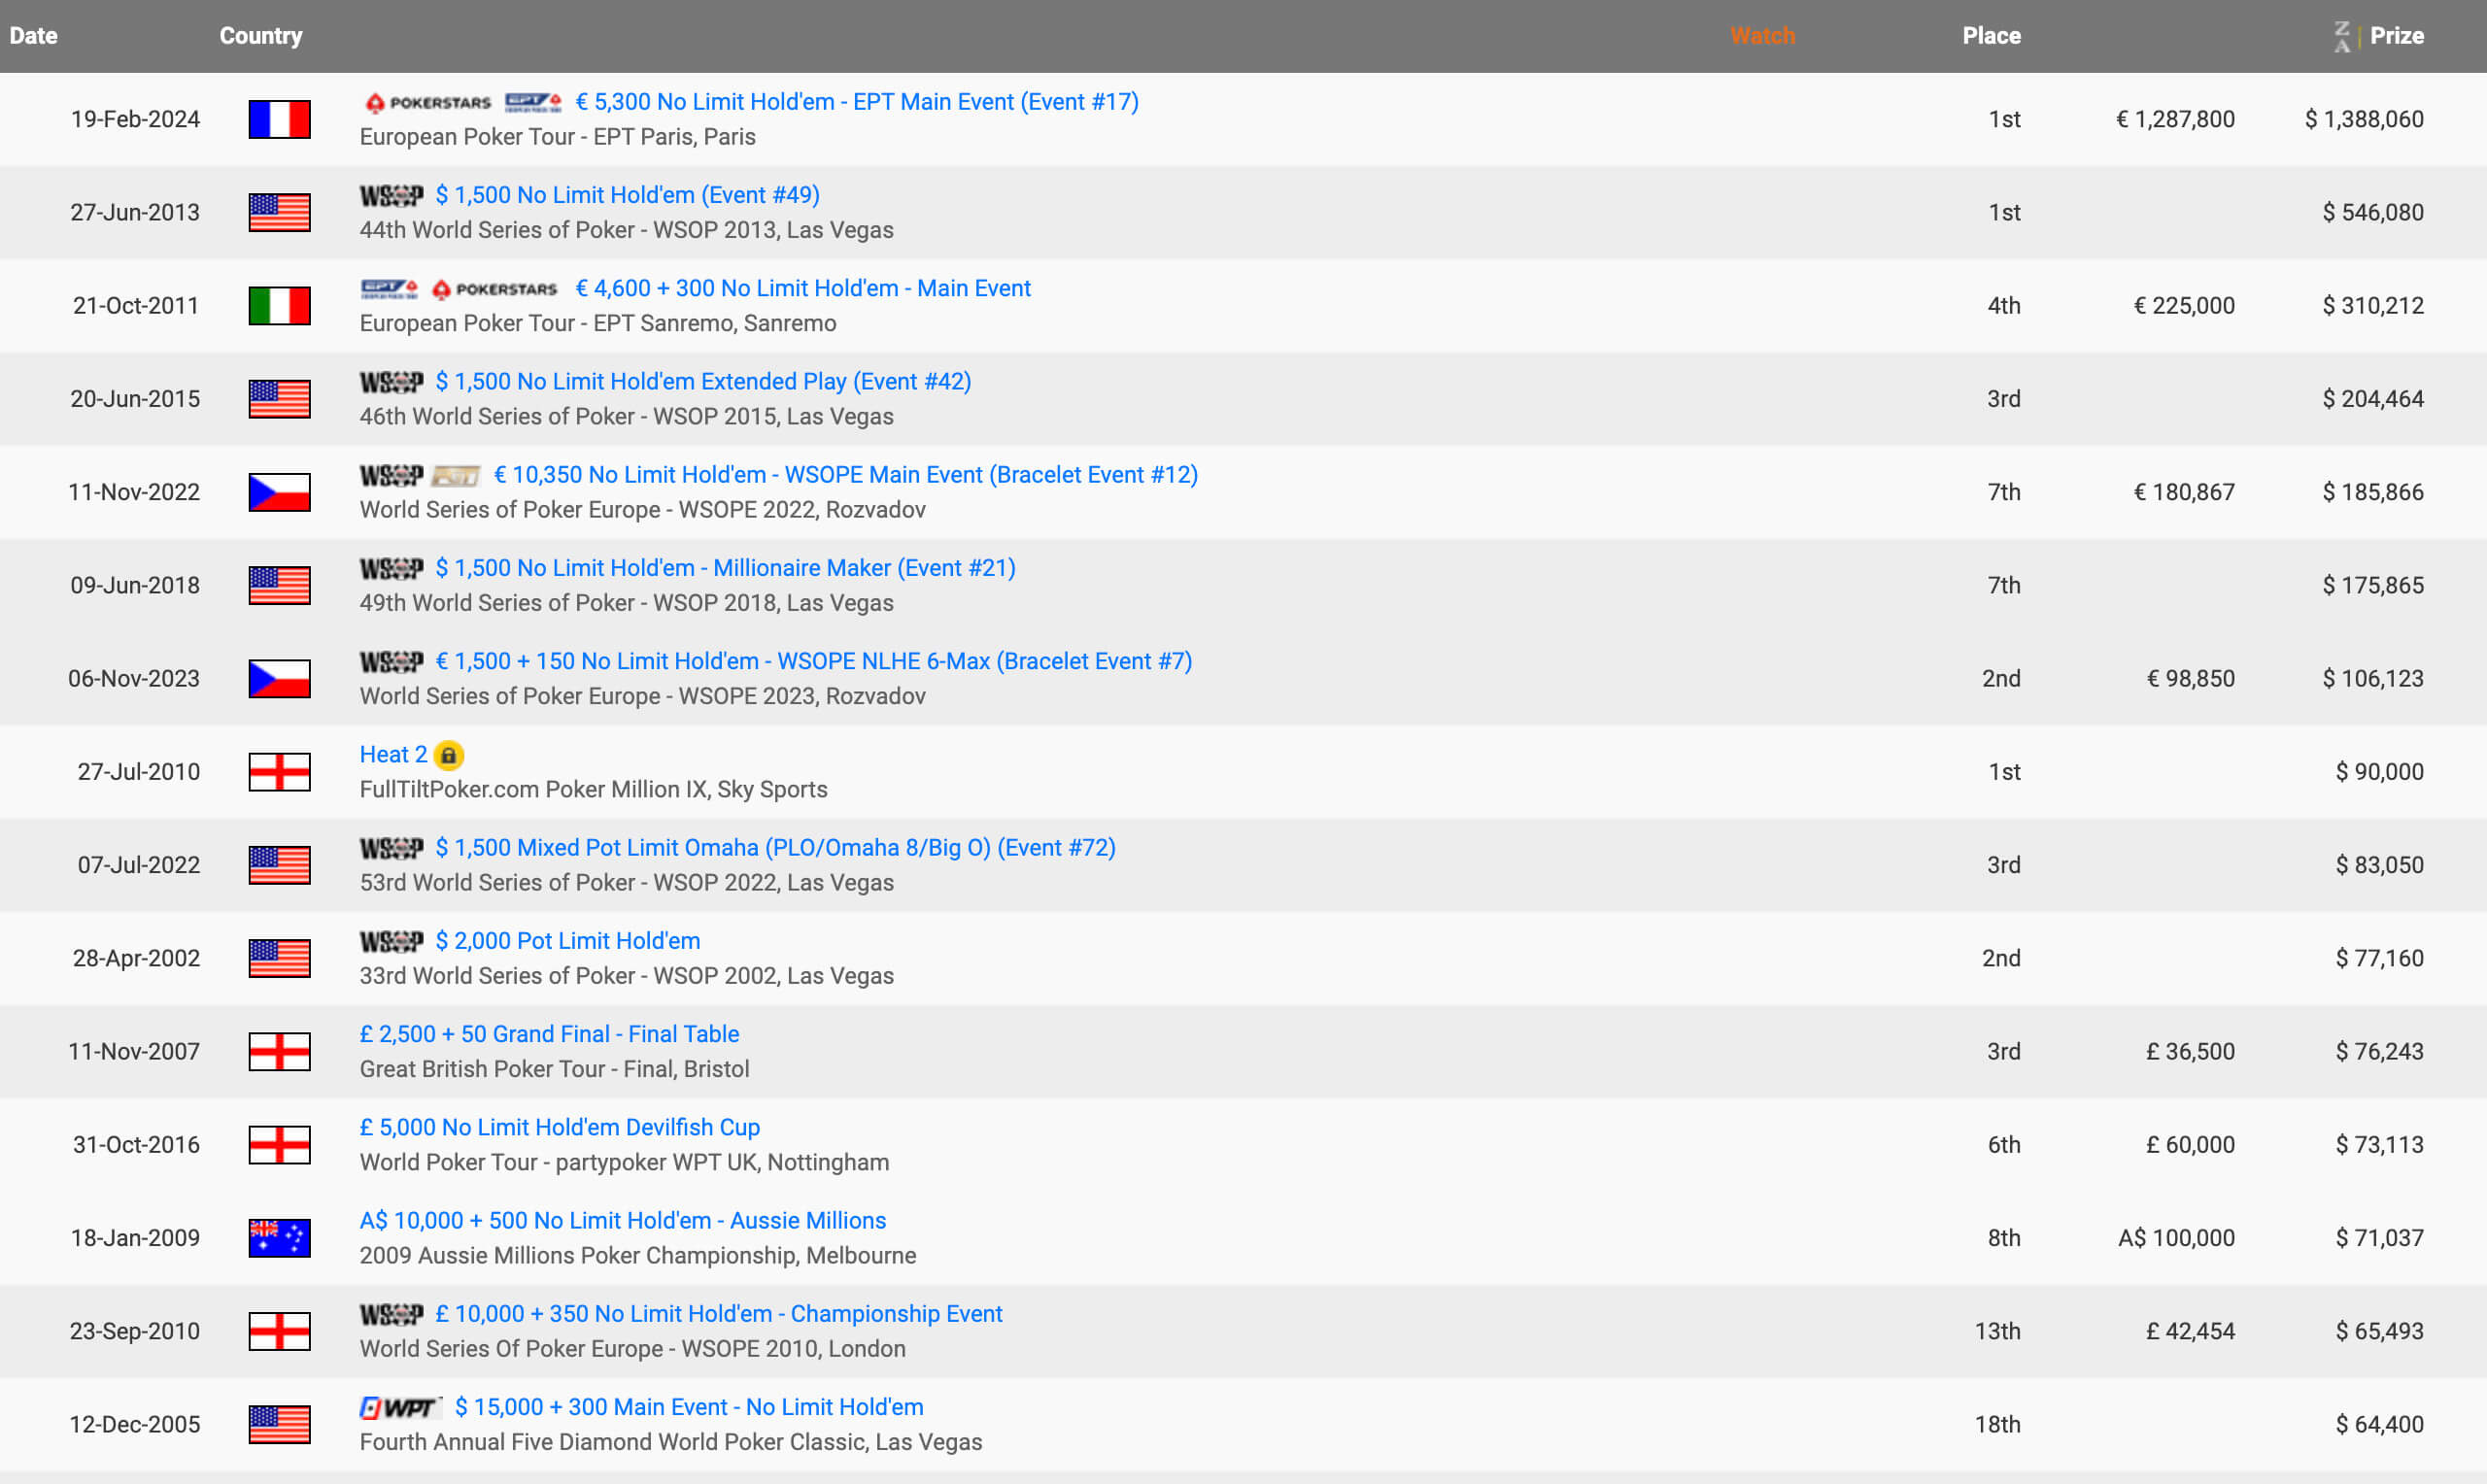Open £ 2,500 + 50 Grand Final link
2487x1484 pixels.
point(549,1034)
